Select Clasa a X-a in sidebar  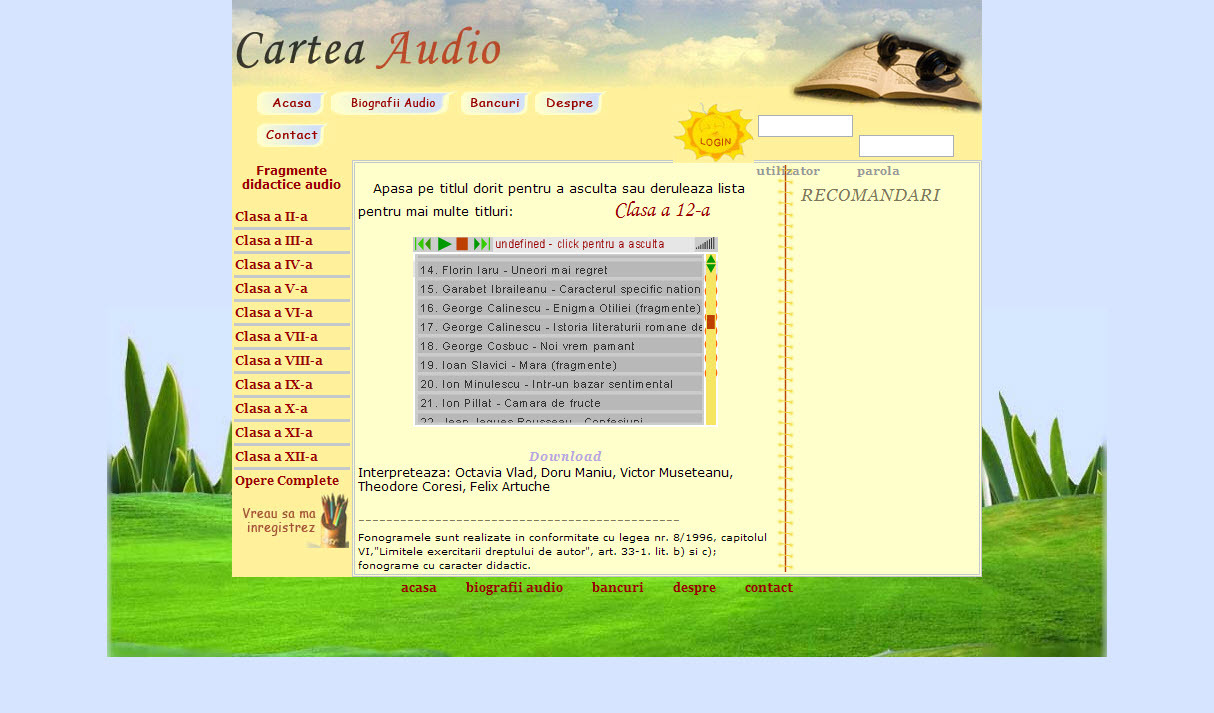tap(271, 409)
